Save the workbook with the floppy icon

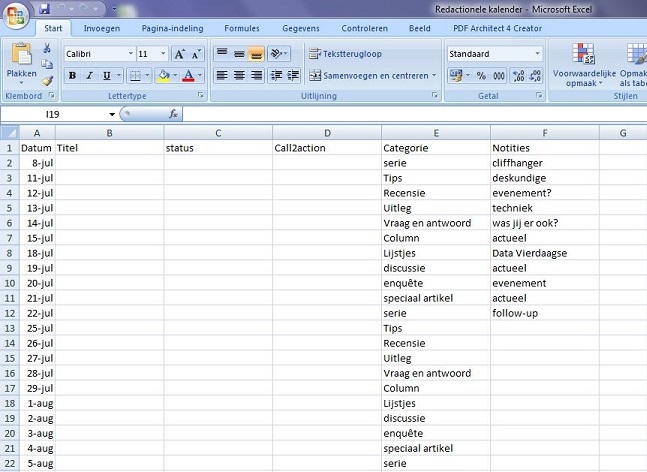pyautogui.click(x=45, y=8)
